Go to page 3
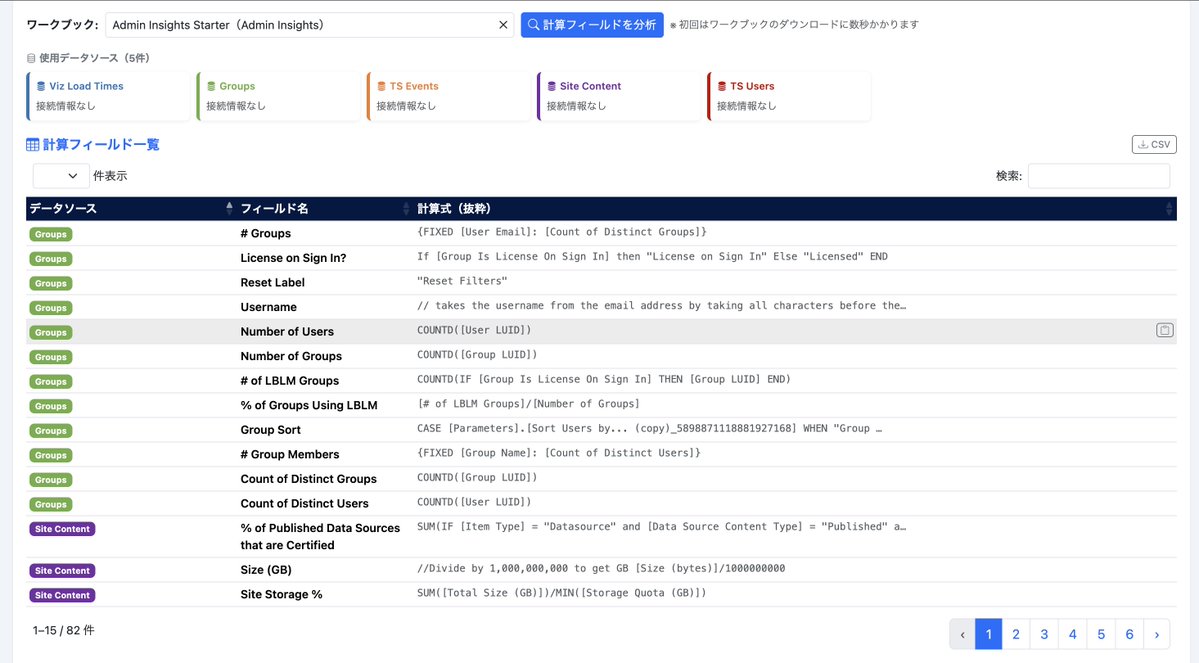This screenshot has width=1199, height=663. click(x=1044, y=634)
